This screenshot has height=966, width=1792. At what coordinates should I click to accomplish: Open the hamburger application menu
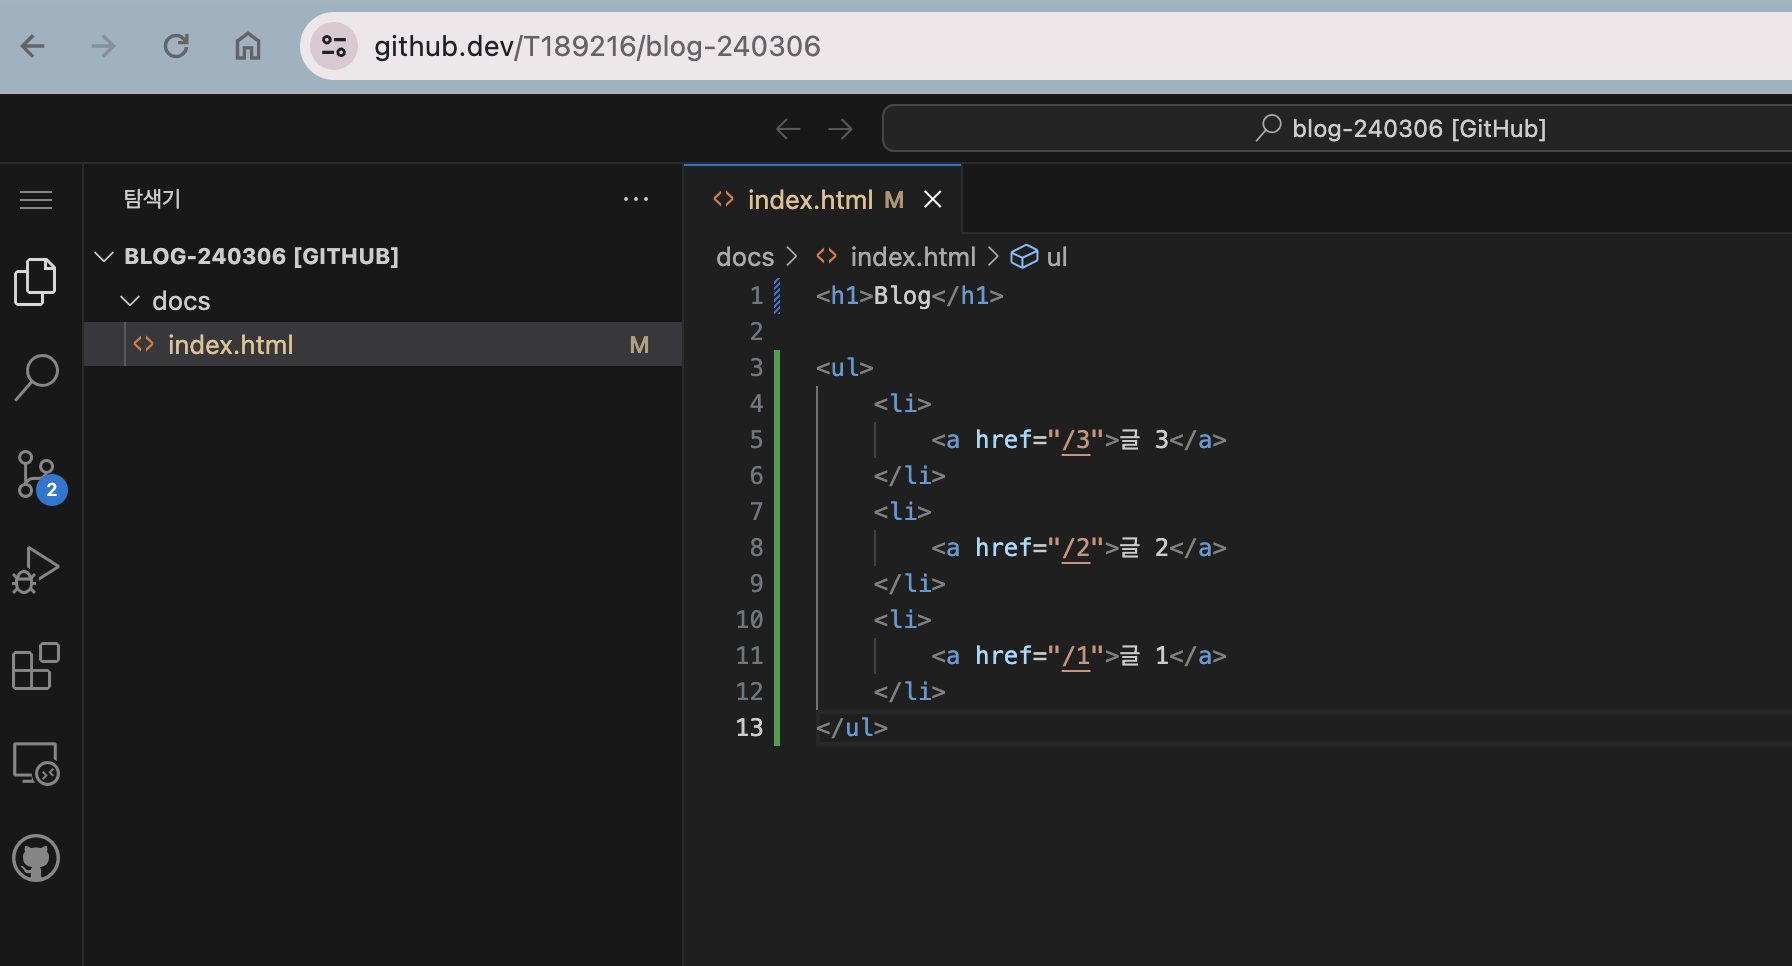pyautogui.click(x=36, y=200)
